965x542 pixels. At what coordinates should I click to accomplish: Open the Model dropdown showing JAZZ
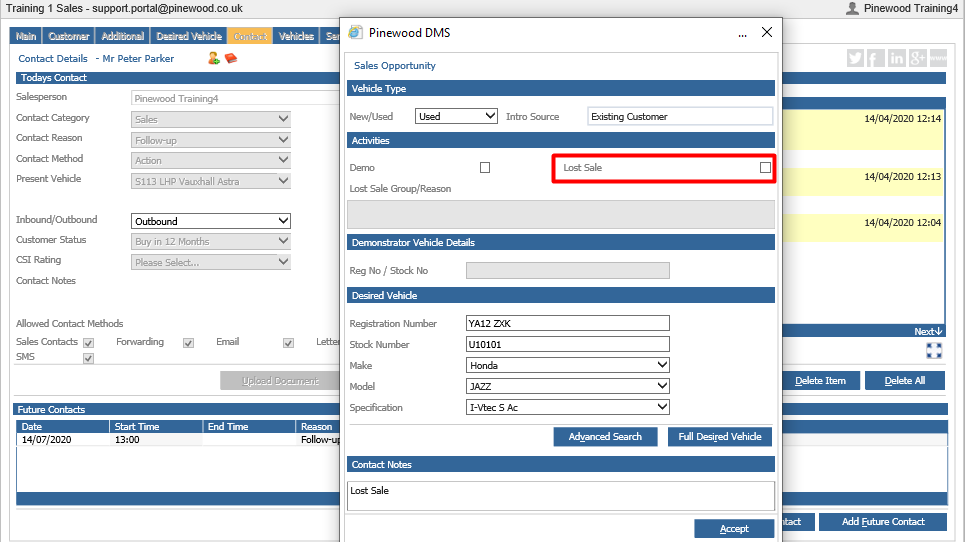(567, 386)
